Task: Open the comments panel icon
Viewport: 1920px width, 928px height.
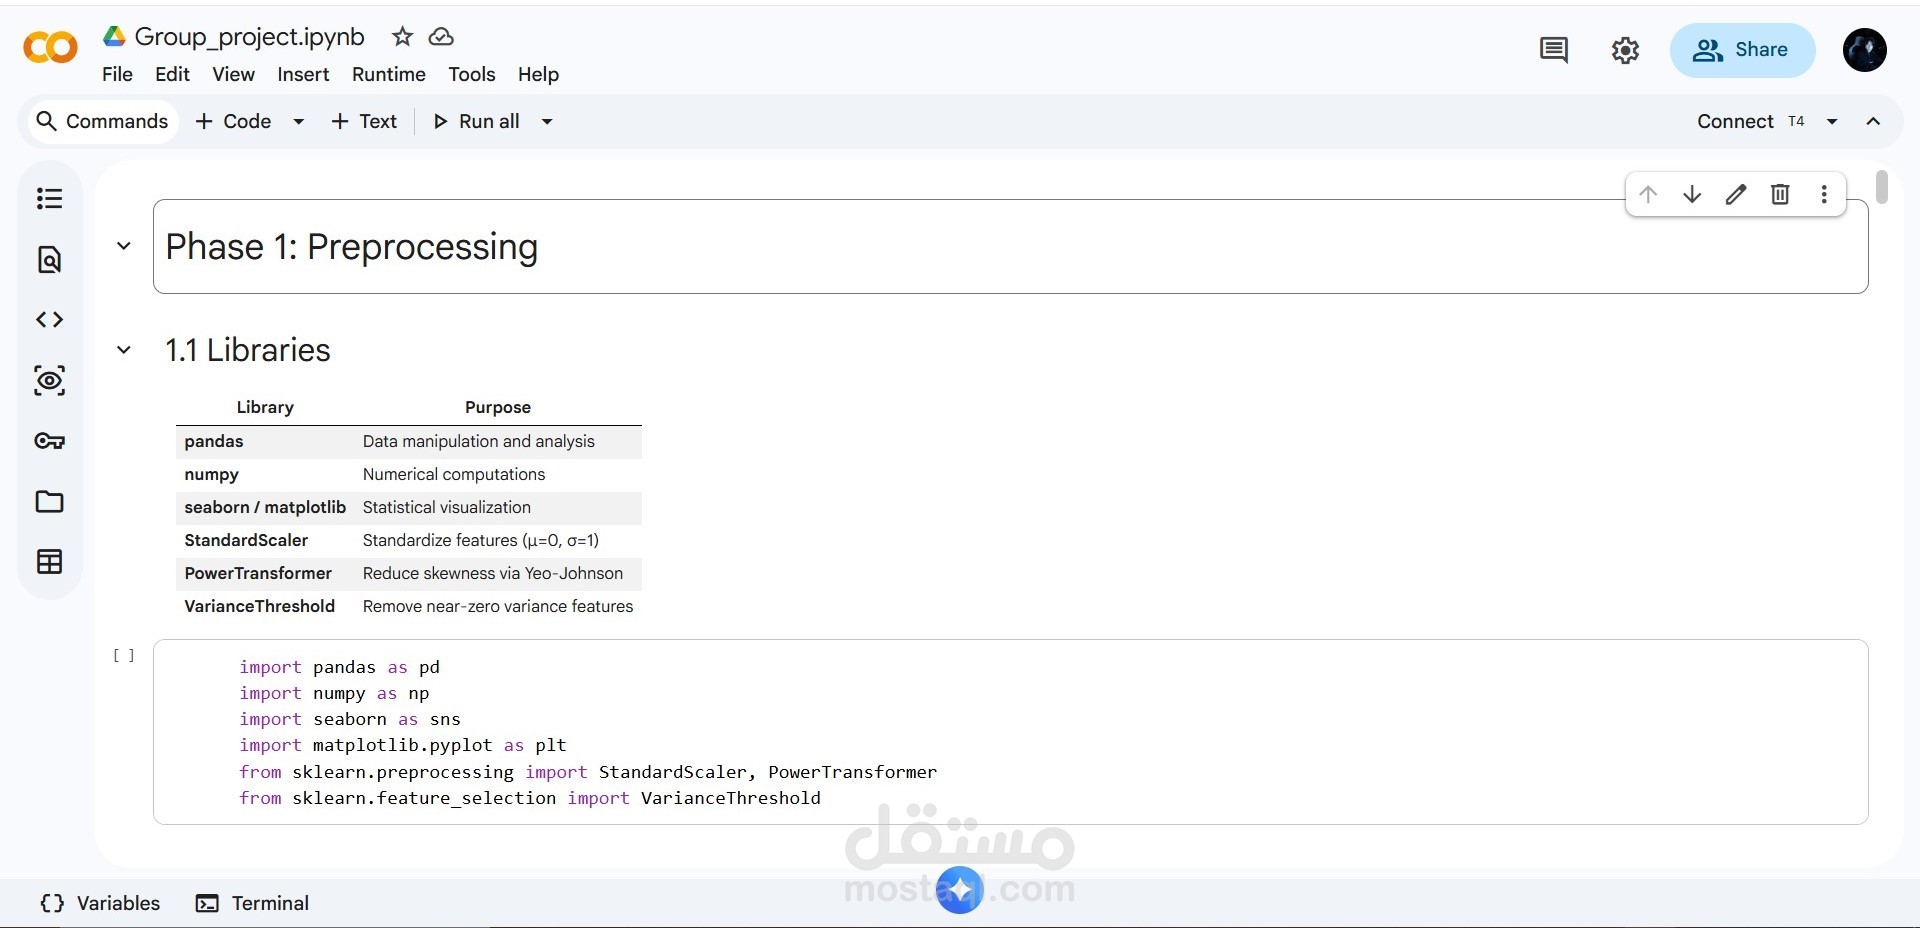Action: click(x=1554, y=50)
